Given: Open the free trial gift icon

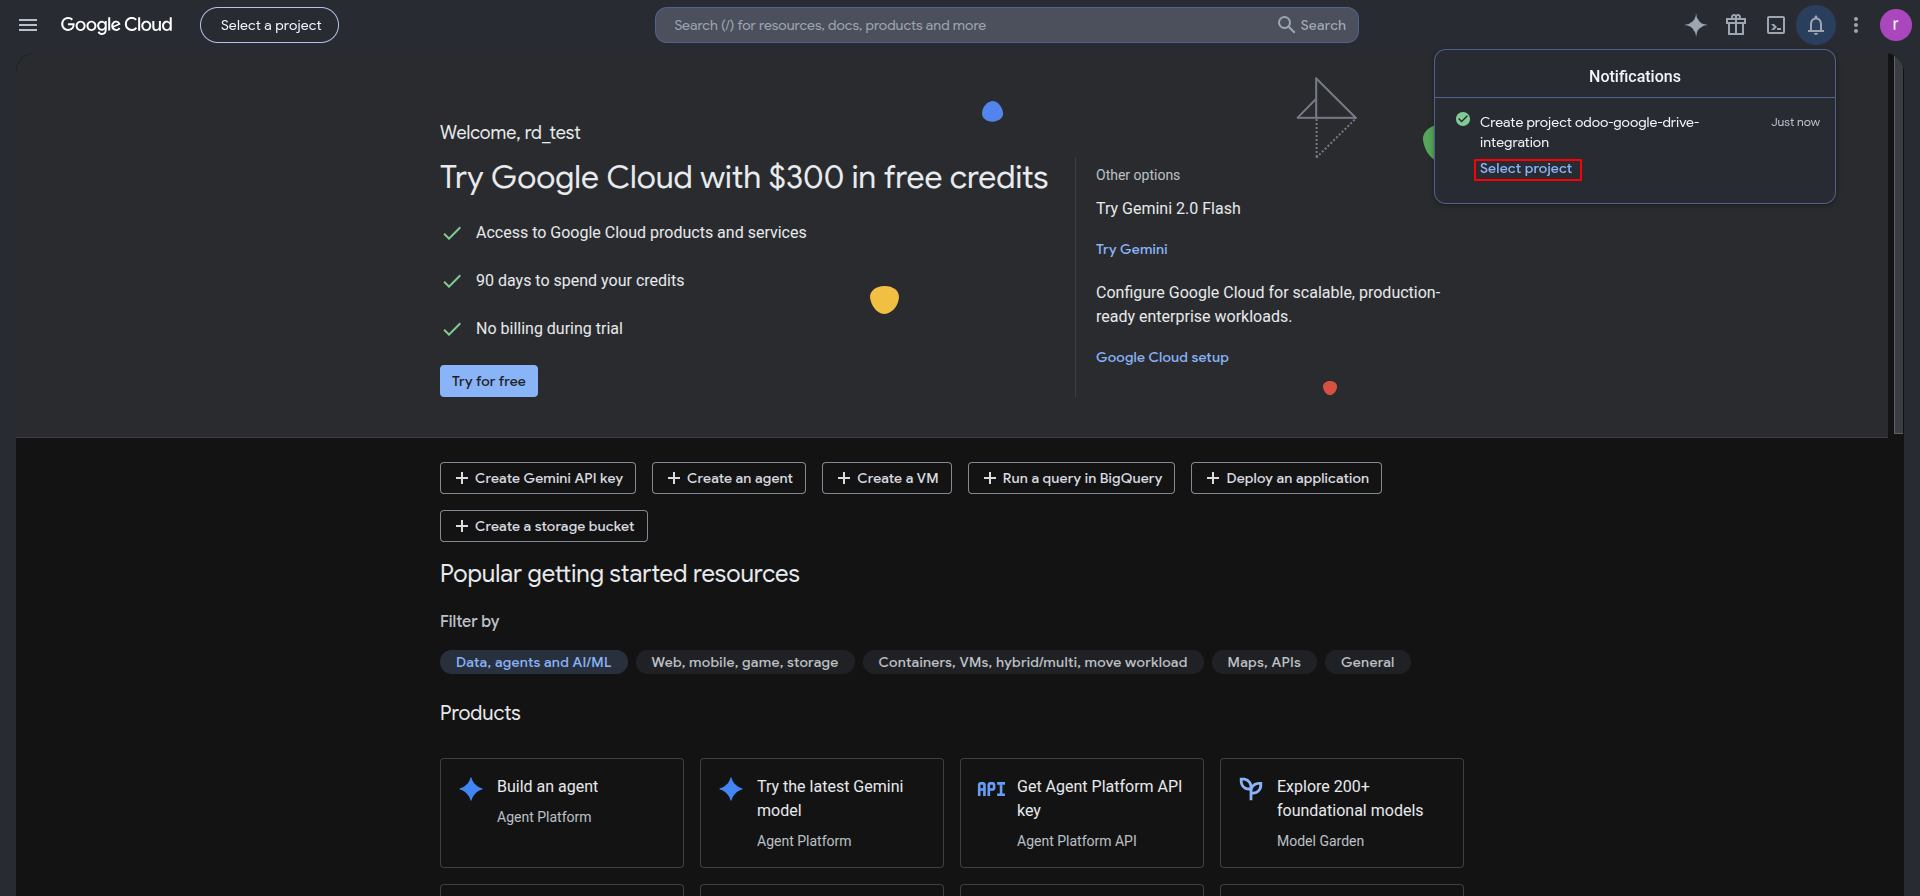Looking at the screenshot, I should click(x=1736, y=25).
